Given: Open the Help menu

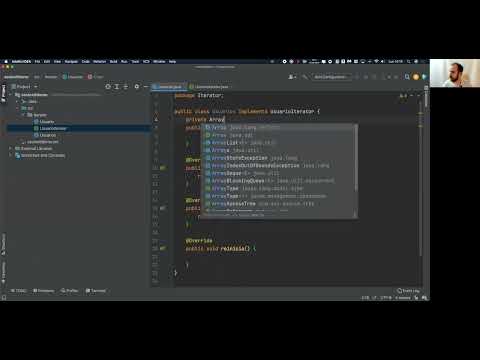Looking at the screenshot, I should coord(172,62).
